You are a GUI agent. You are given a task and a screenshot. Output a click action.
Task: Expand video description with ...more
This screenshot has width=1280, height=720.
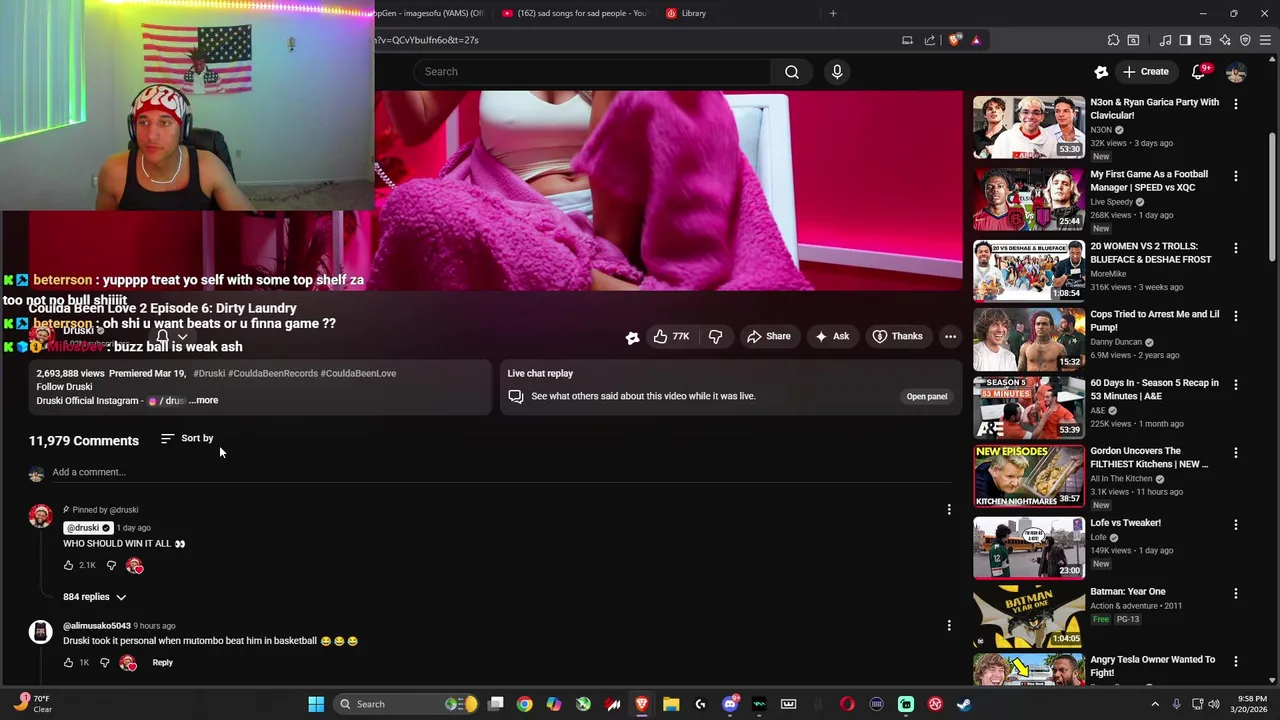tap(203, 401)
